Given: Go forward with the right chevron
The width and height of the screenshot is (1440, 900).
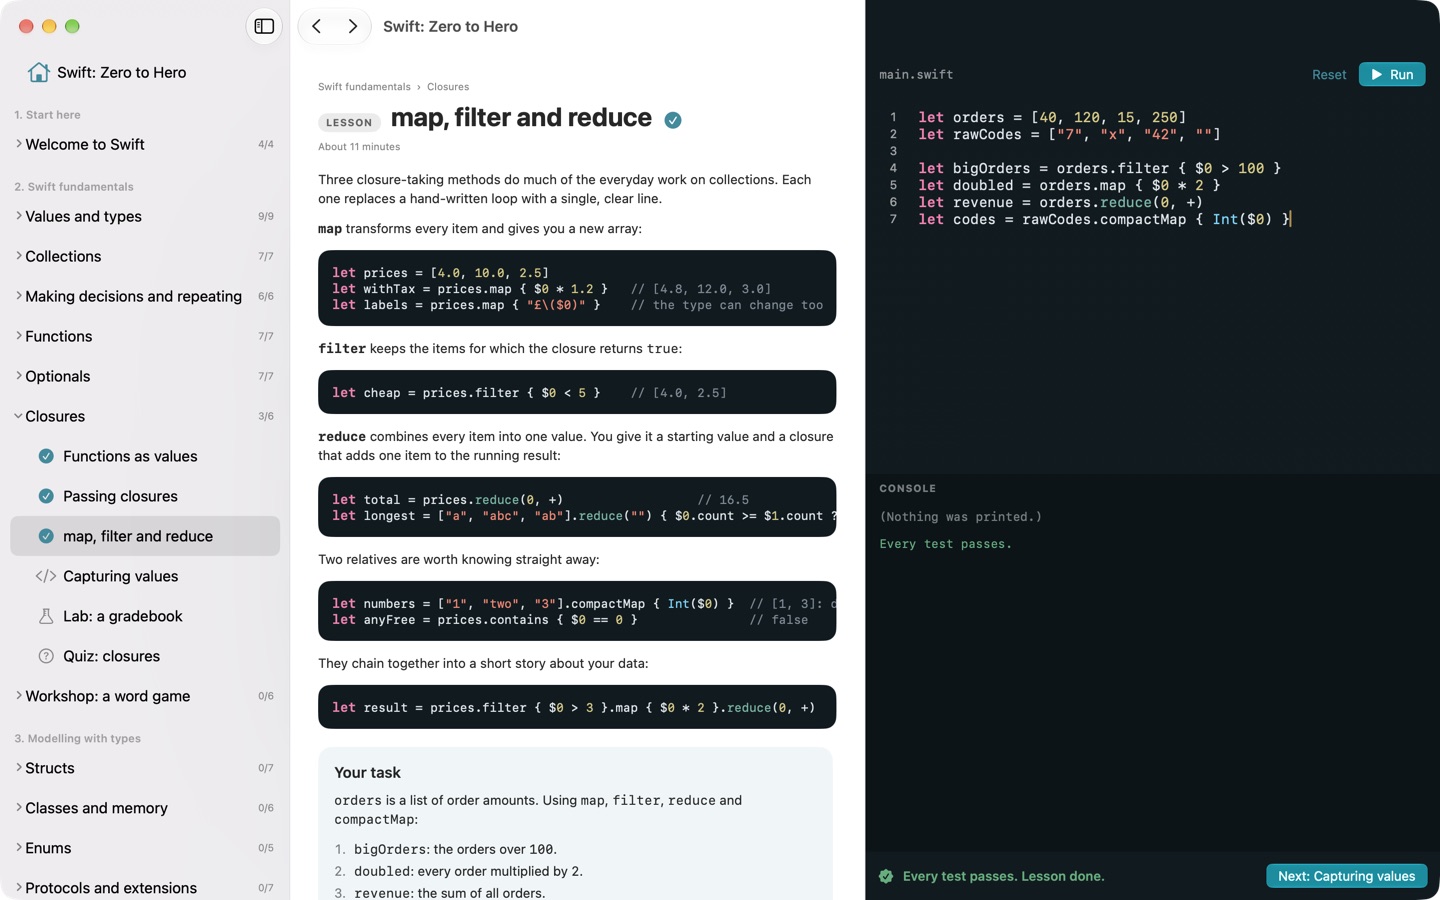Looking at the screenshot, I should [352, 27].
